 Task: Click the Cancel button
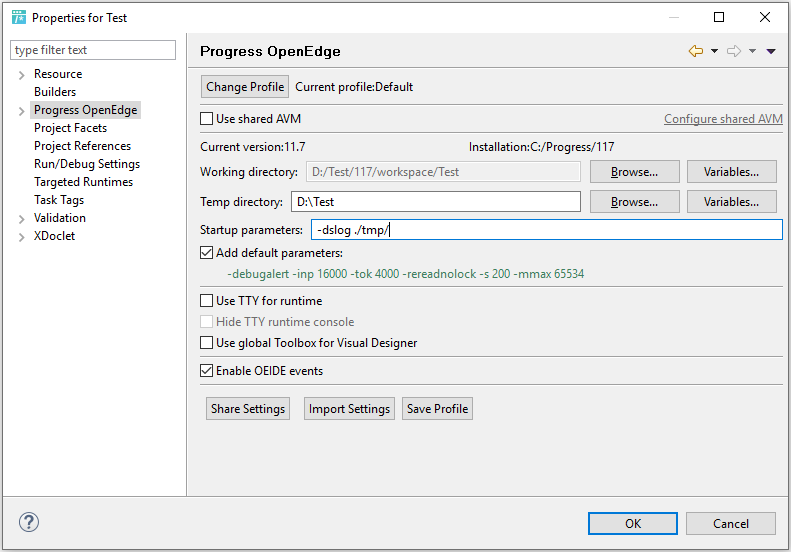730,524
